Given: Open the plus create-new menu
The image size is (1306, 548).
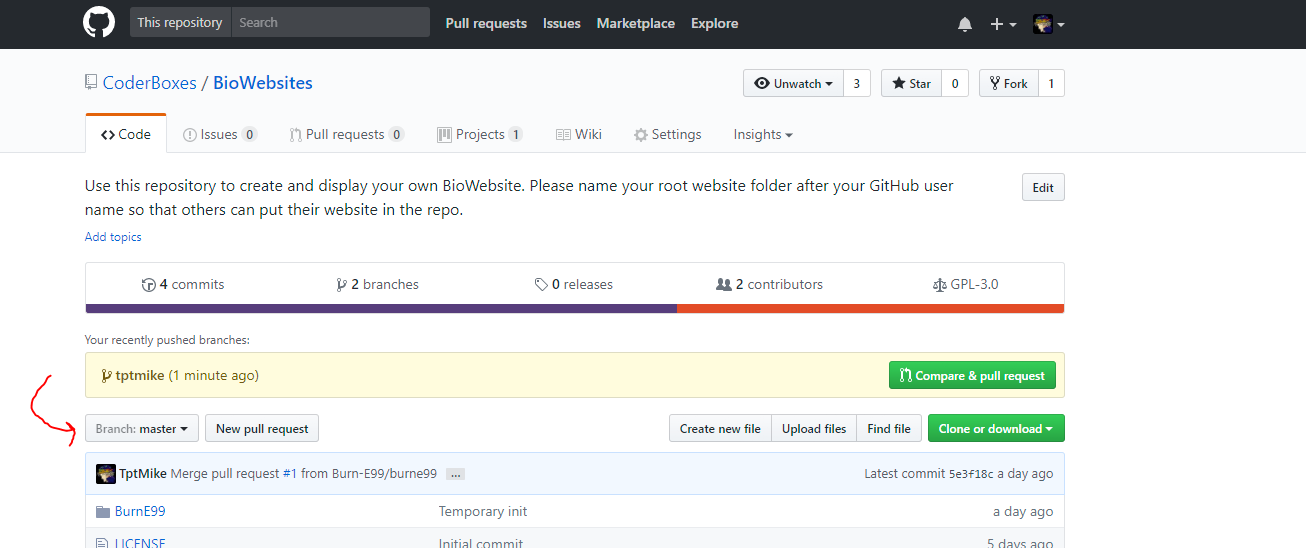Looking at the screenshot, I should pyautogui.click(x=1003, y=24).
